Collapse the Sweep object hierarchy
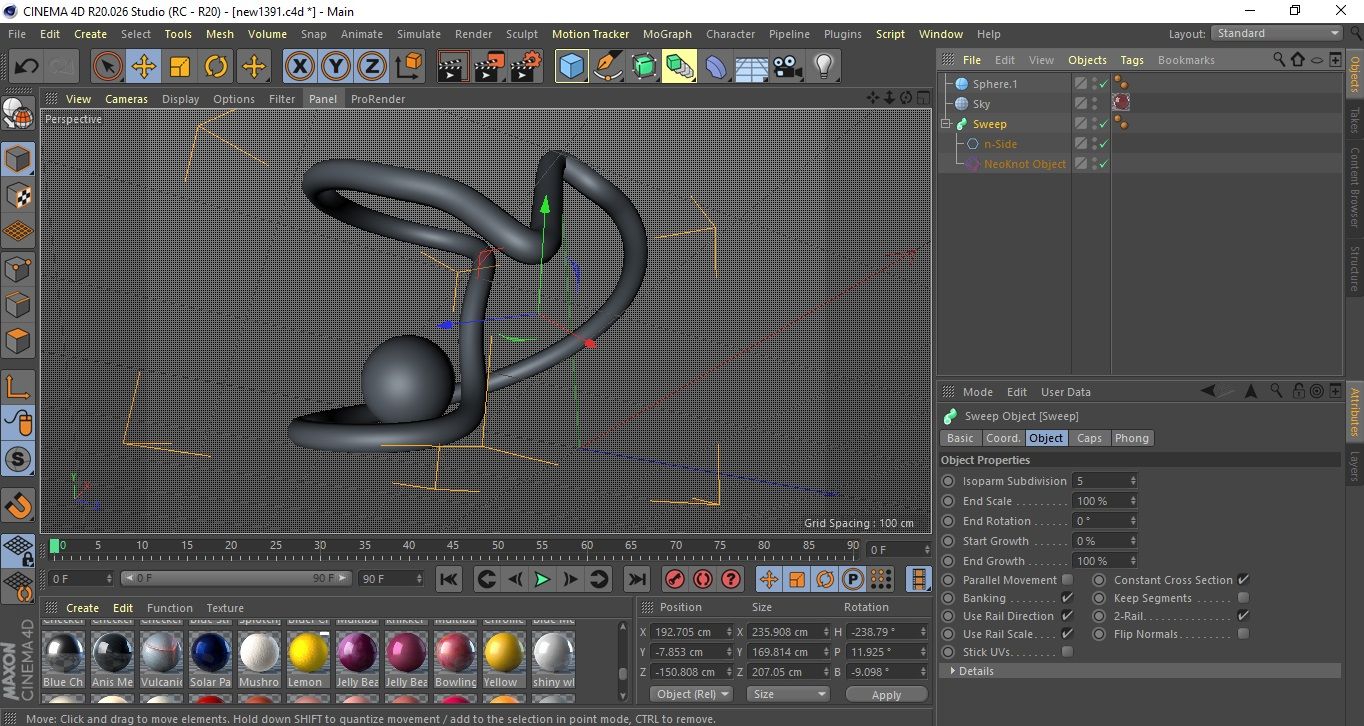This screenshot has height=726, width=1364. pyautogui.click(x=947, y=124)
